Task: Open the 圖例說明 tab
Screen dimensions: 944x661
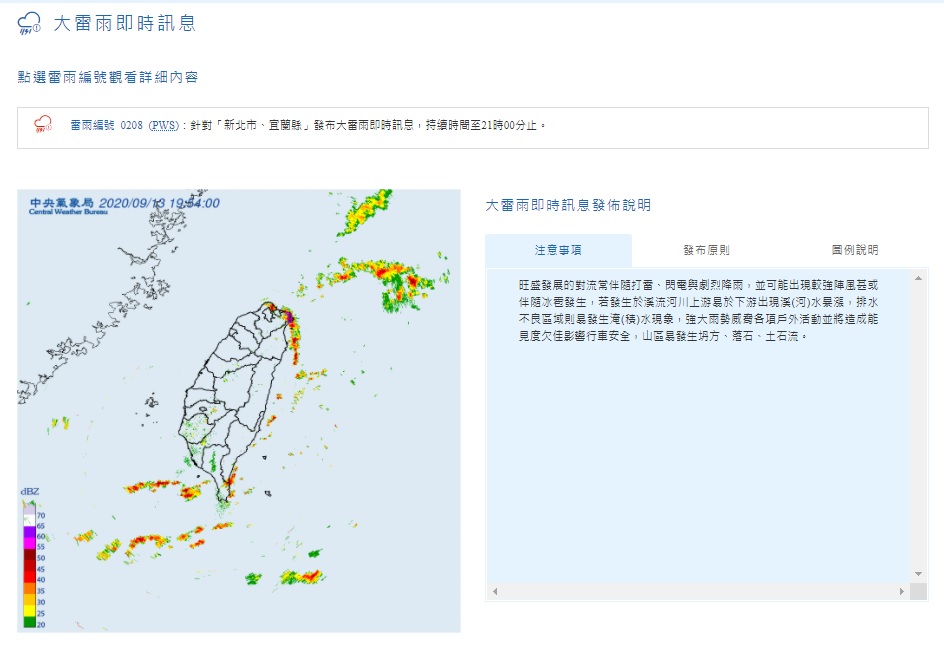Action: 854,251
